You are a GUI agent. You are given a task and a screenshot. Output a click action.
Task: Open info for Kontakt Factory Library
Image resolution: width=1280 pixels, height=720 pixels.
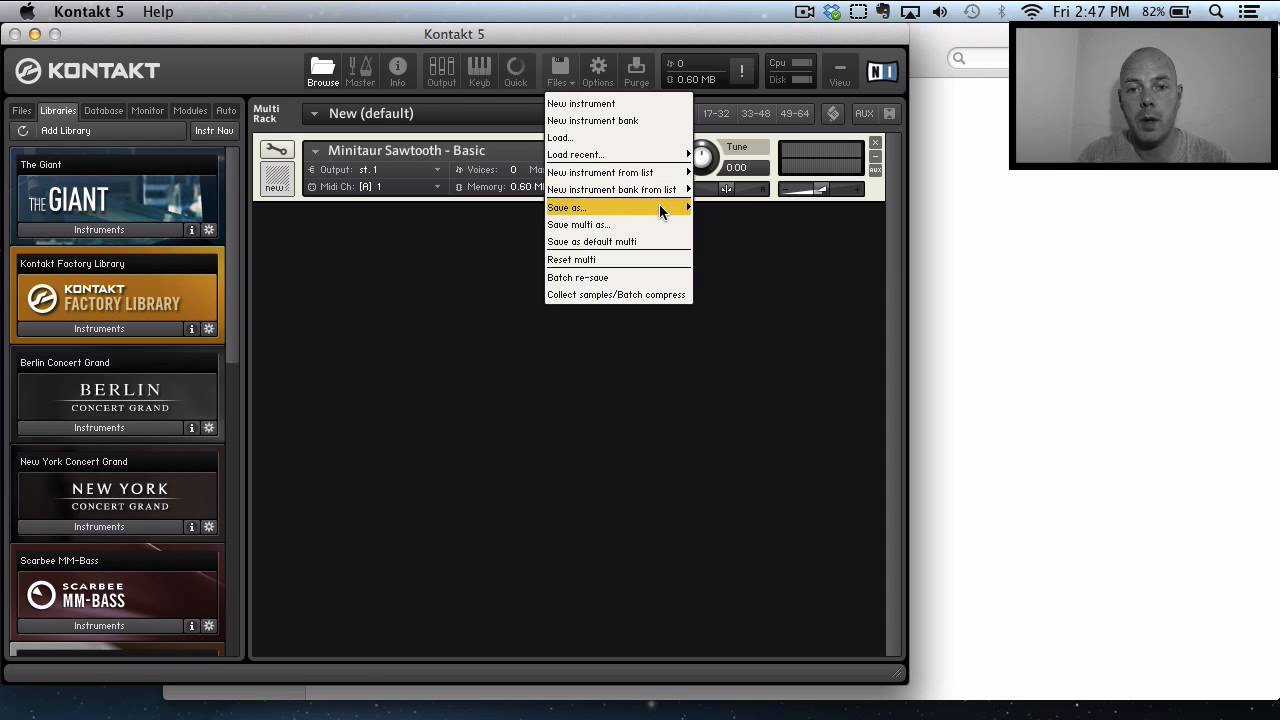point(192,329)
